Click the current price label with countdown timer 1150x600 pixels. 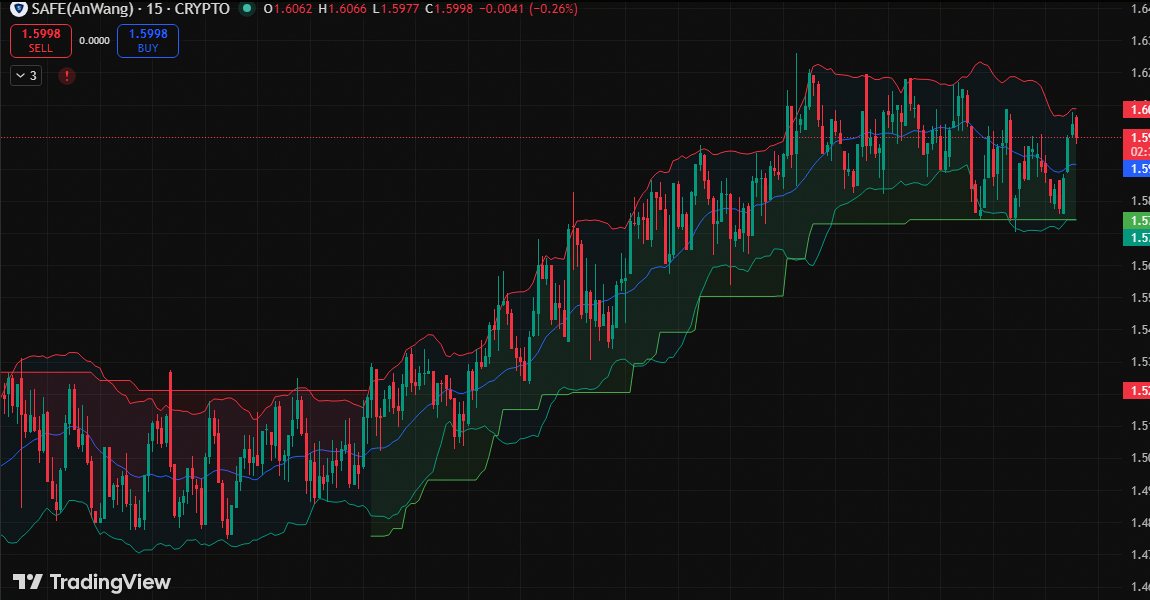[x=1137, y=144]
